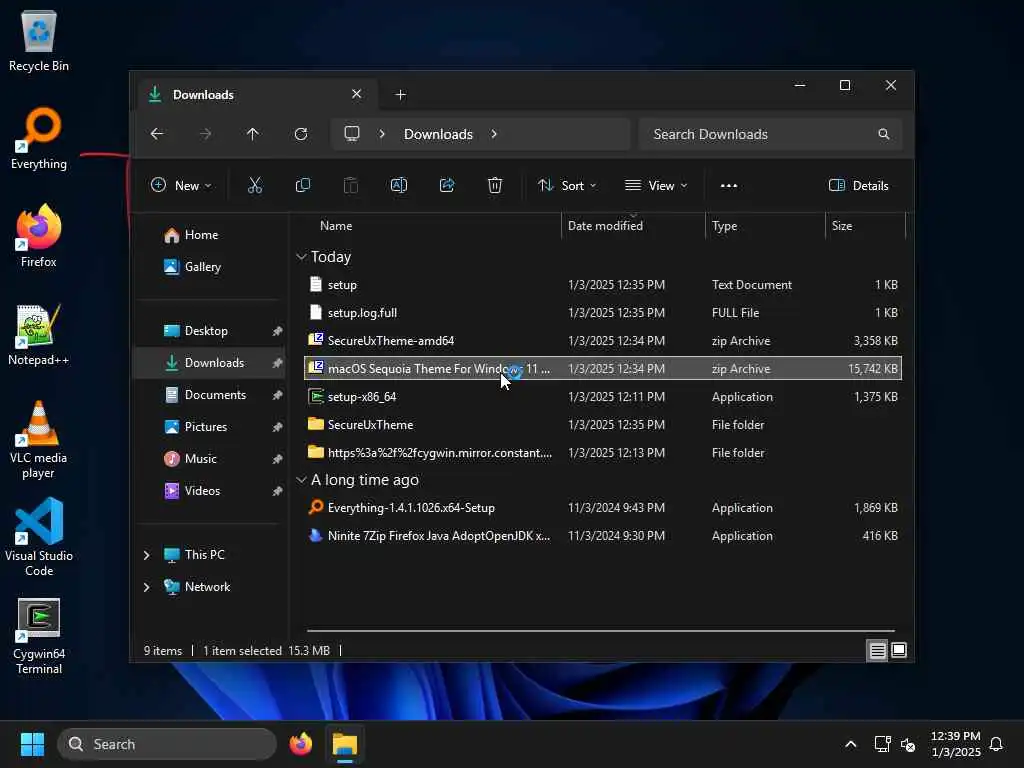Select the Downloads tab
This screenshot has height=768, width=1024.
coord(256,95)
